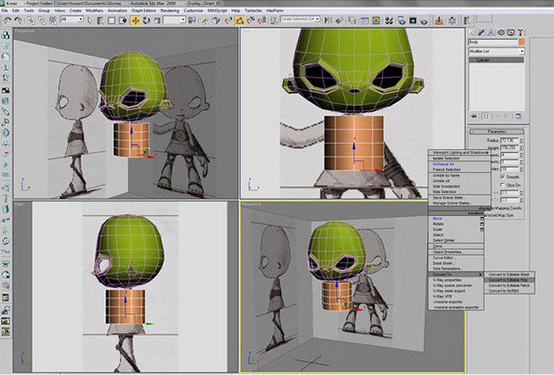Open the Modify panel tab icon
The height and width of the screenshot is (375, 554).
click(481, 33)
